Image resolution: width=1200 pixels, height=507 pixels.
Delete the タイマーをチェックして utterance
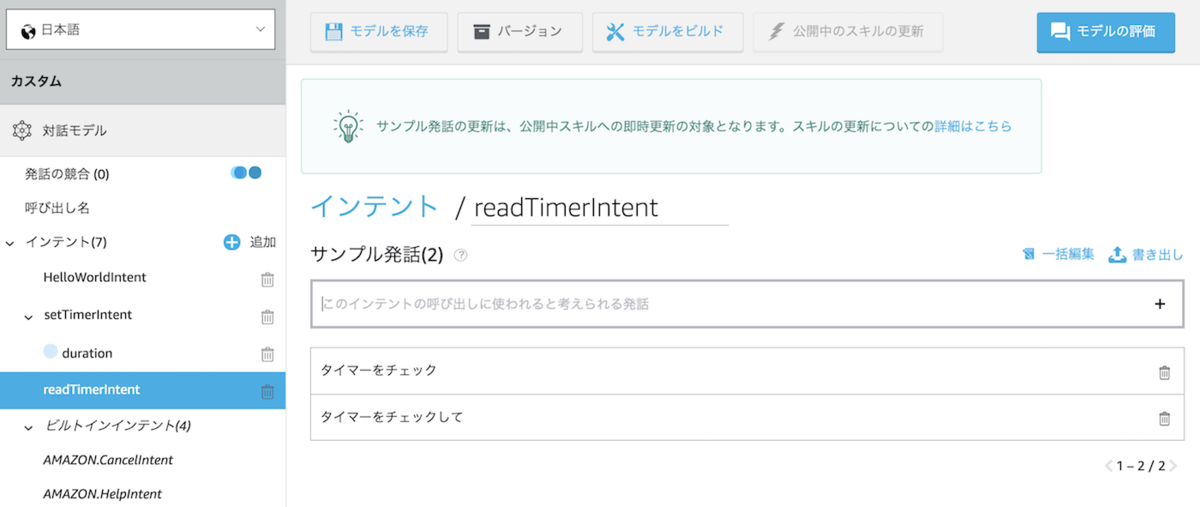pos(1164,419)
